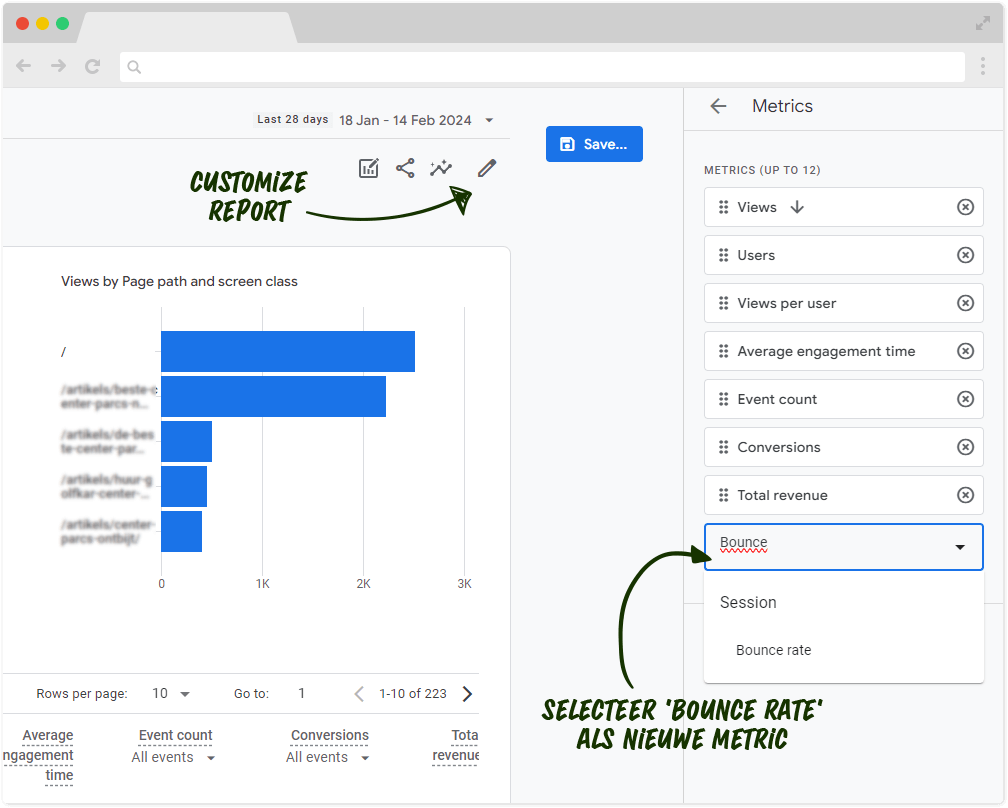Click the browser address bar
Image resolution: width=1008 pixels, height=808 pixels.
click(x=542, y=67)
